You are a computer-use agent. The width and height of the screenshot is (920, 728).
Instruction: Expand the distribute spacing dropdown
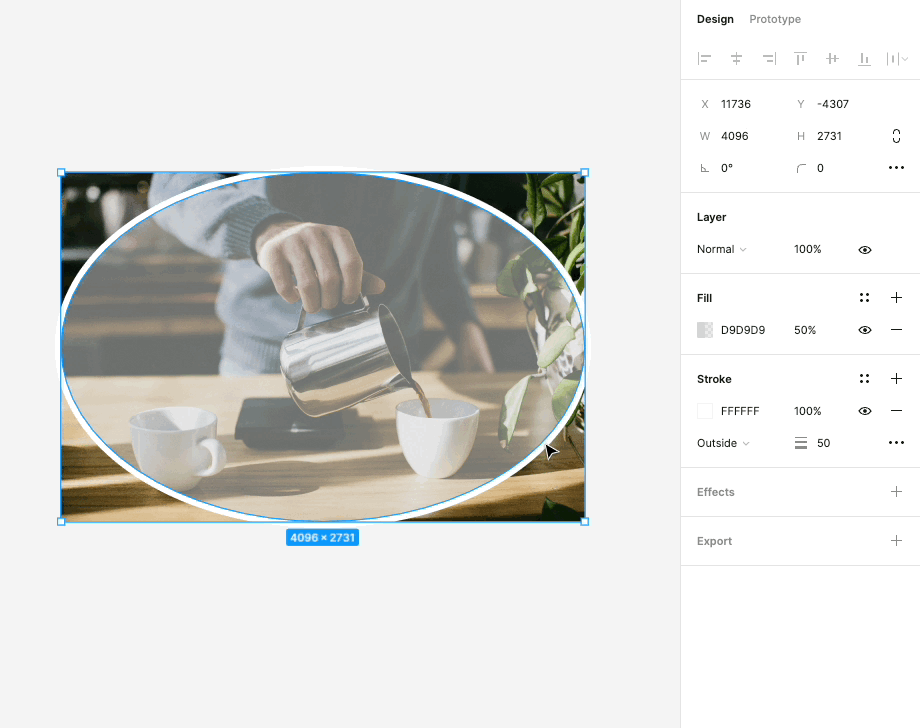[x=896, y=59]
